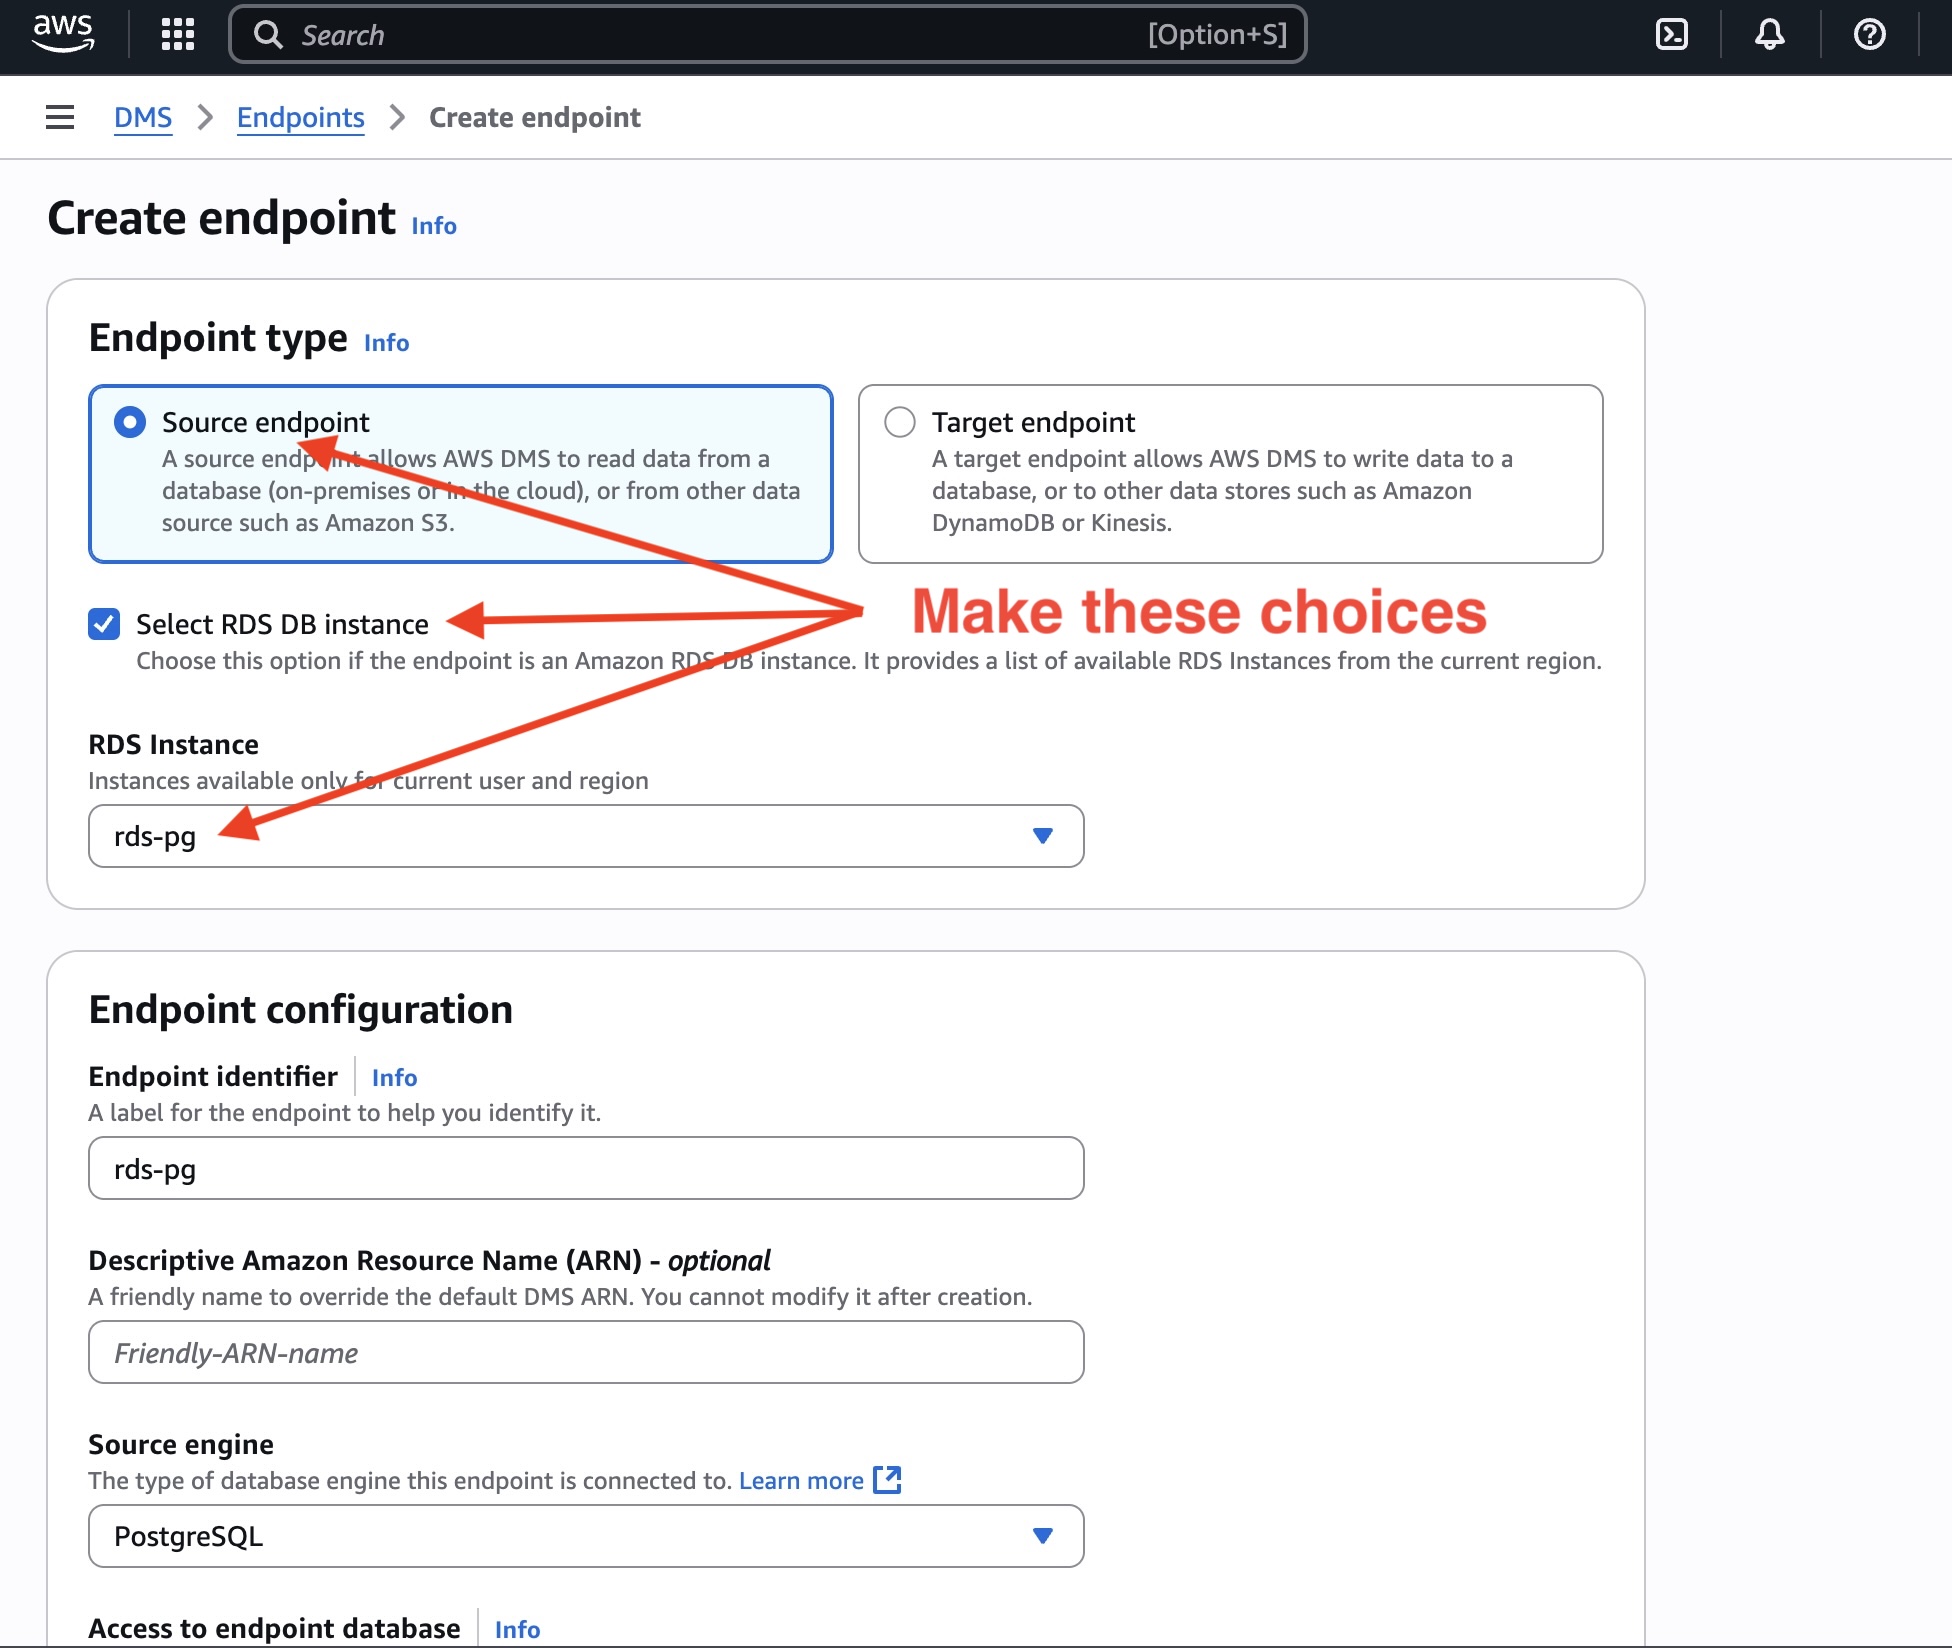Screen dimensions: 1952x1648
Task: Open the notifications bell icon
Action: click(1769, 34)
